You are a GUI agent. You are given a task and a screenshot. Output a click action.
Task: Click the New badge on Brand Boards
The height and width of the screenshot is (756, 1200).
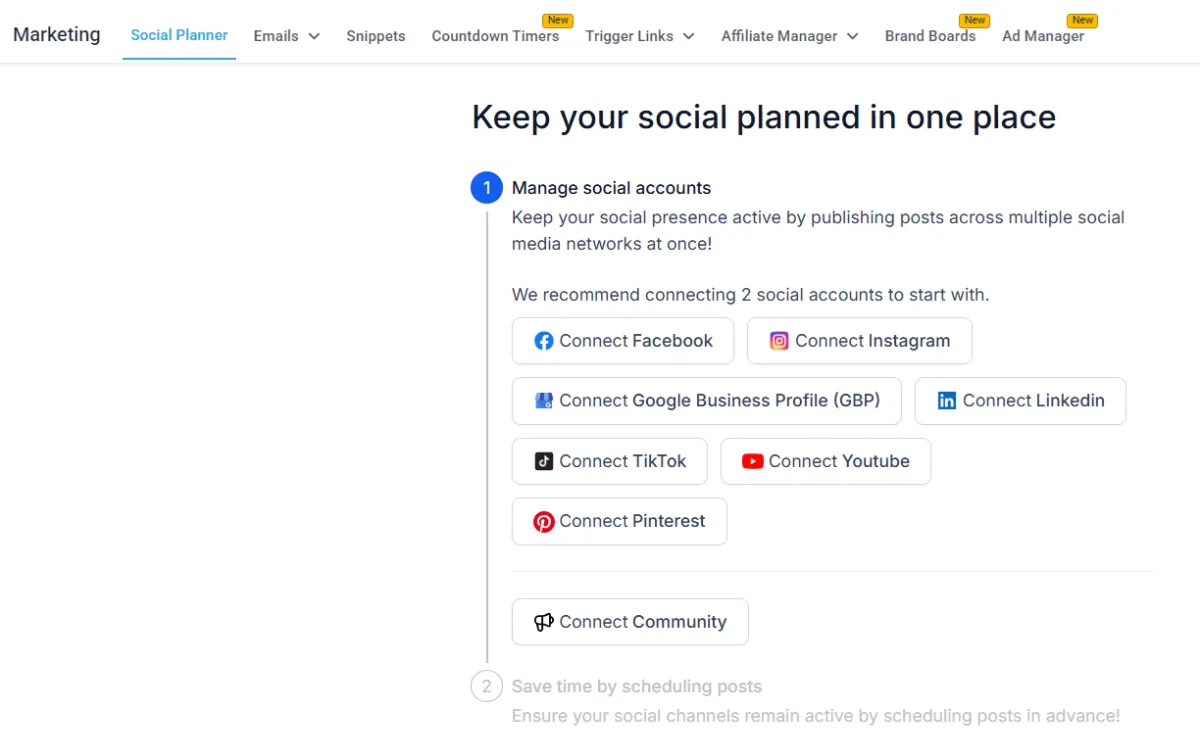[975, 20]
